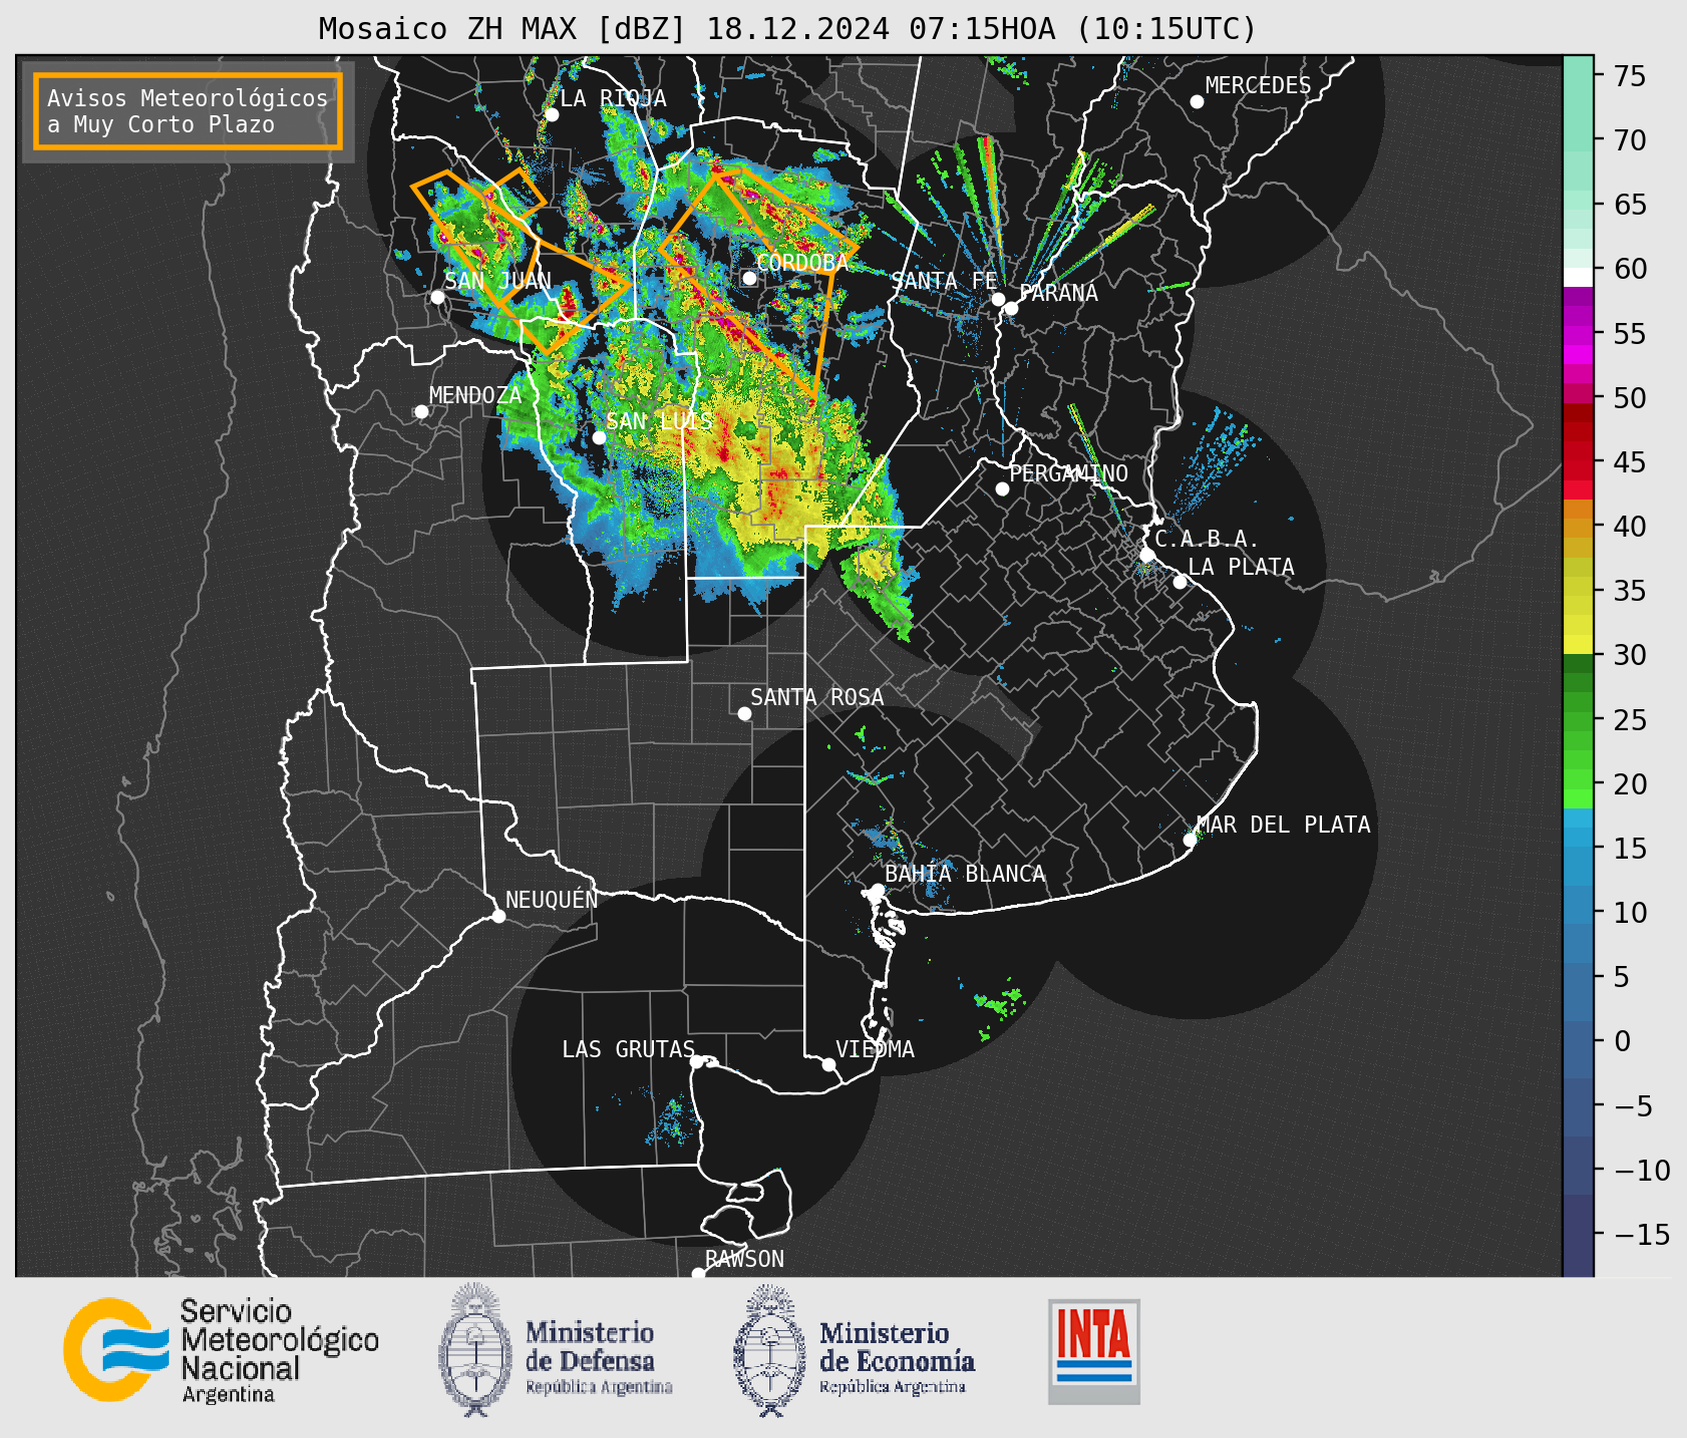Viewport: 1687px width, 1438px height.
Task: Click the Ministerio de Economía coat of arms
Action: point(769,1350)
